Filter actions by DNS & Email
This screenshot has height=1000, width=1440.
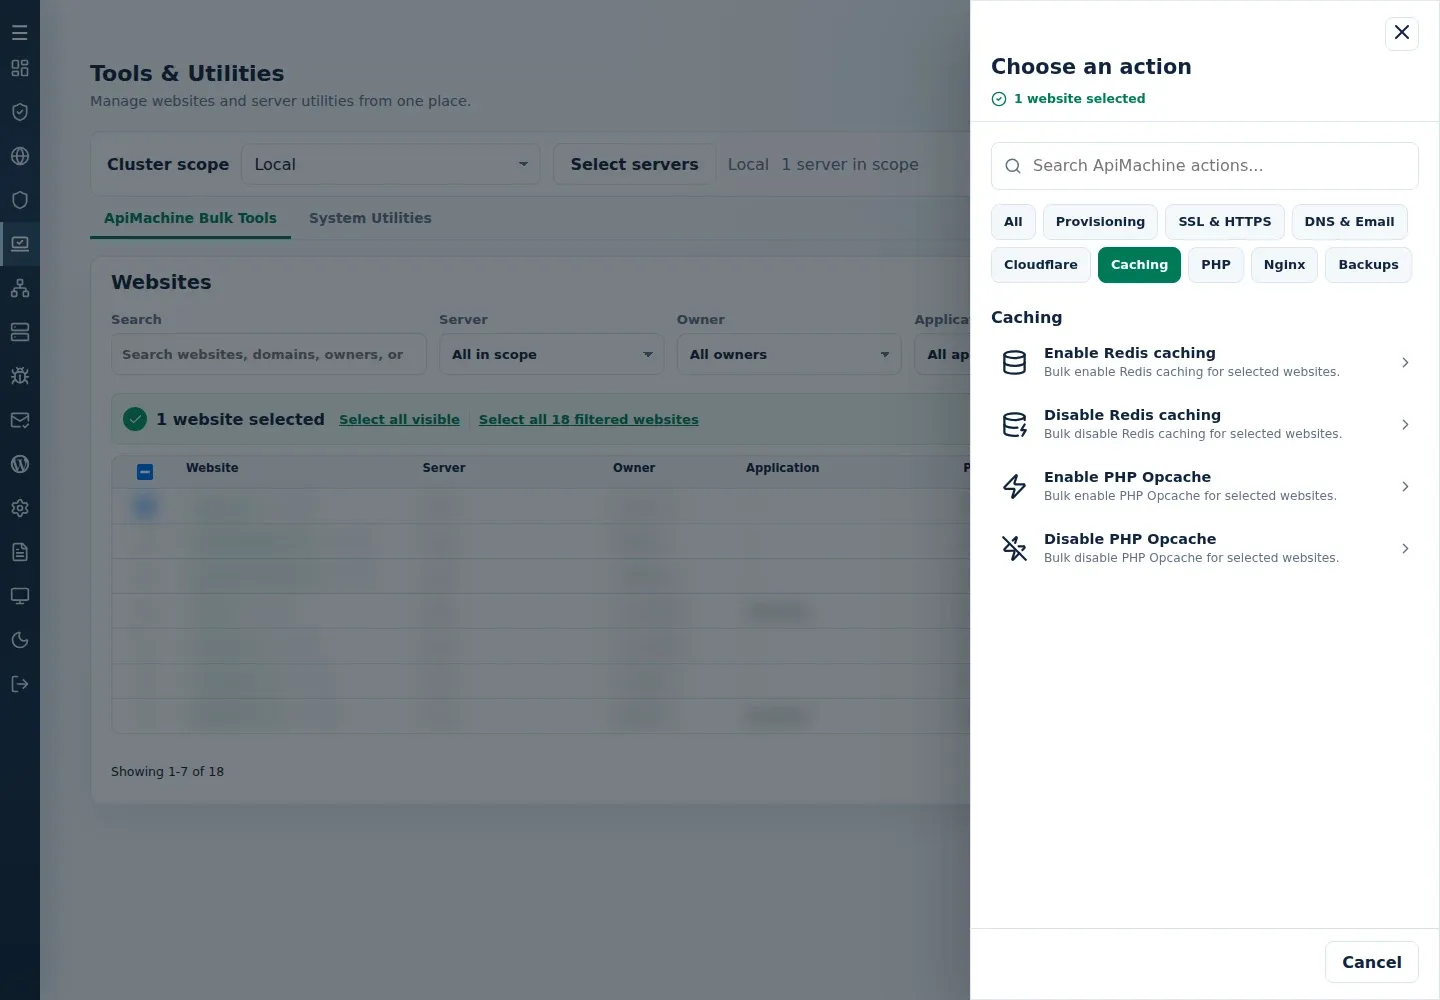pos(1349,222)
